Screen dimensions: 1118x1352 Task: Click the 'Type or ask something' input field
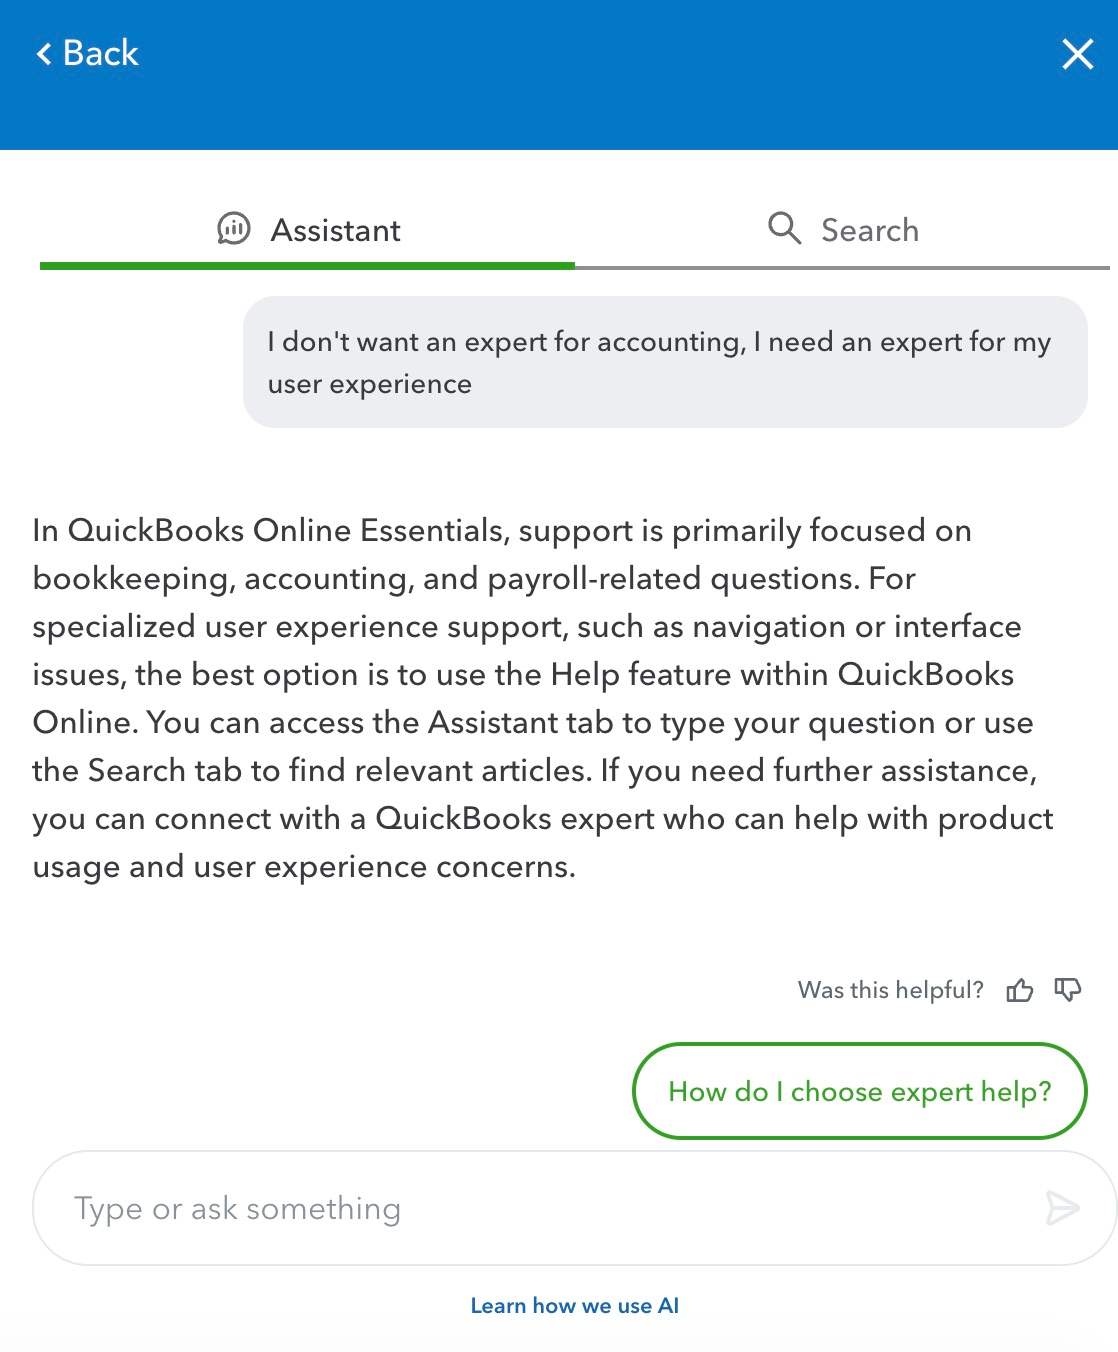point(400,1207)
